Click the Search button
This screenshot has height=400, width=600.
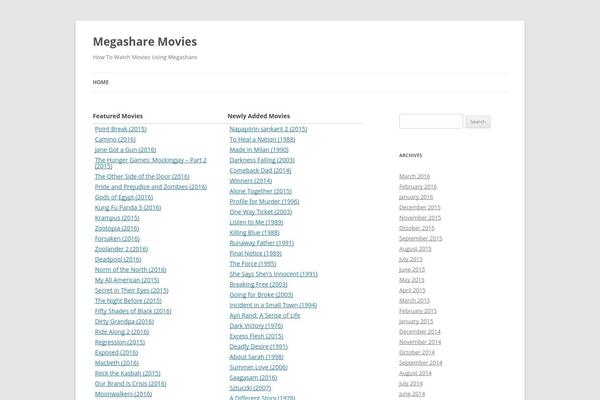pos(478,122)
